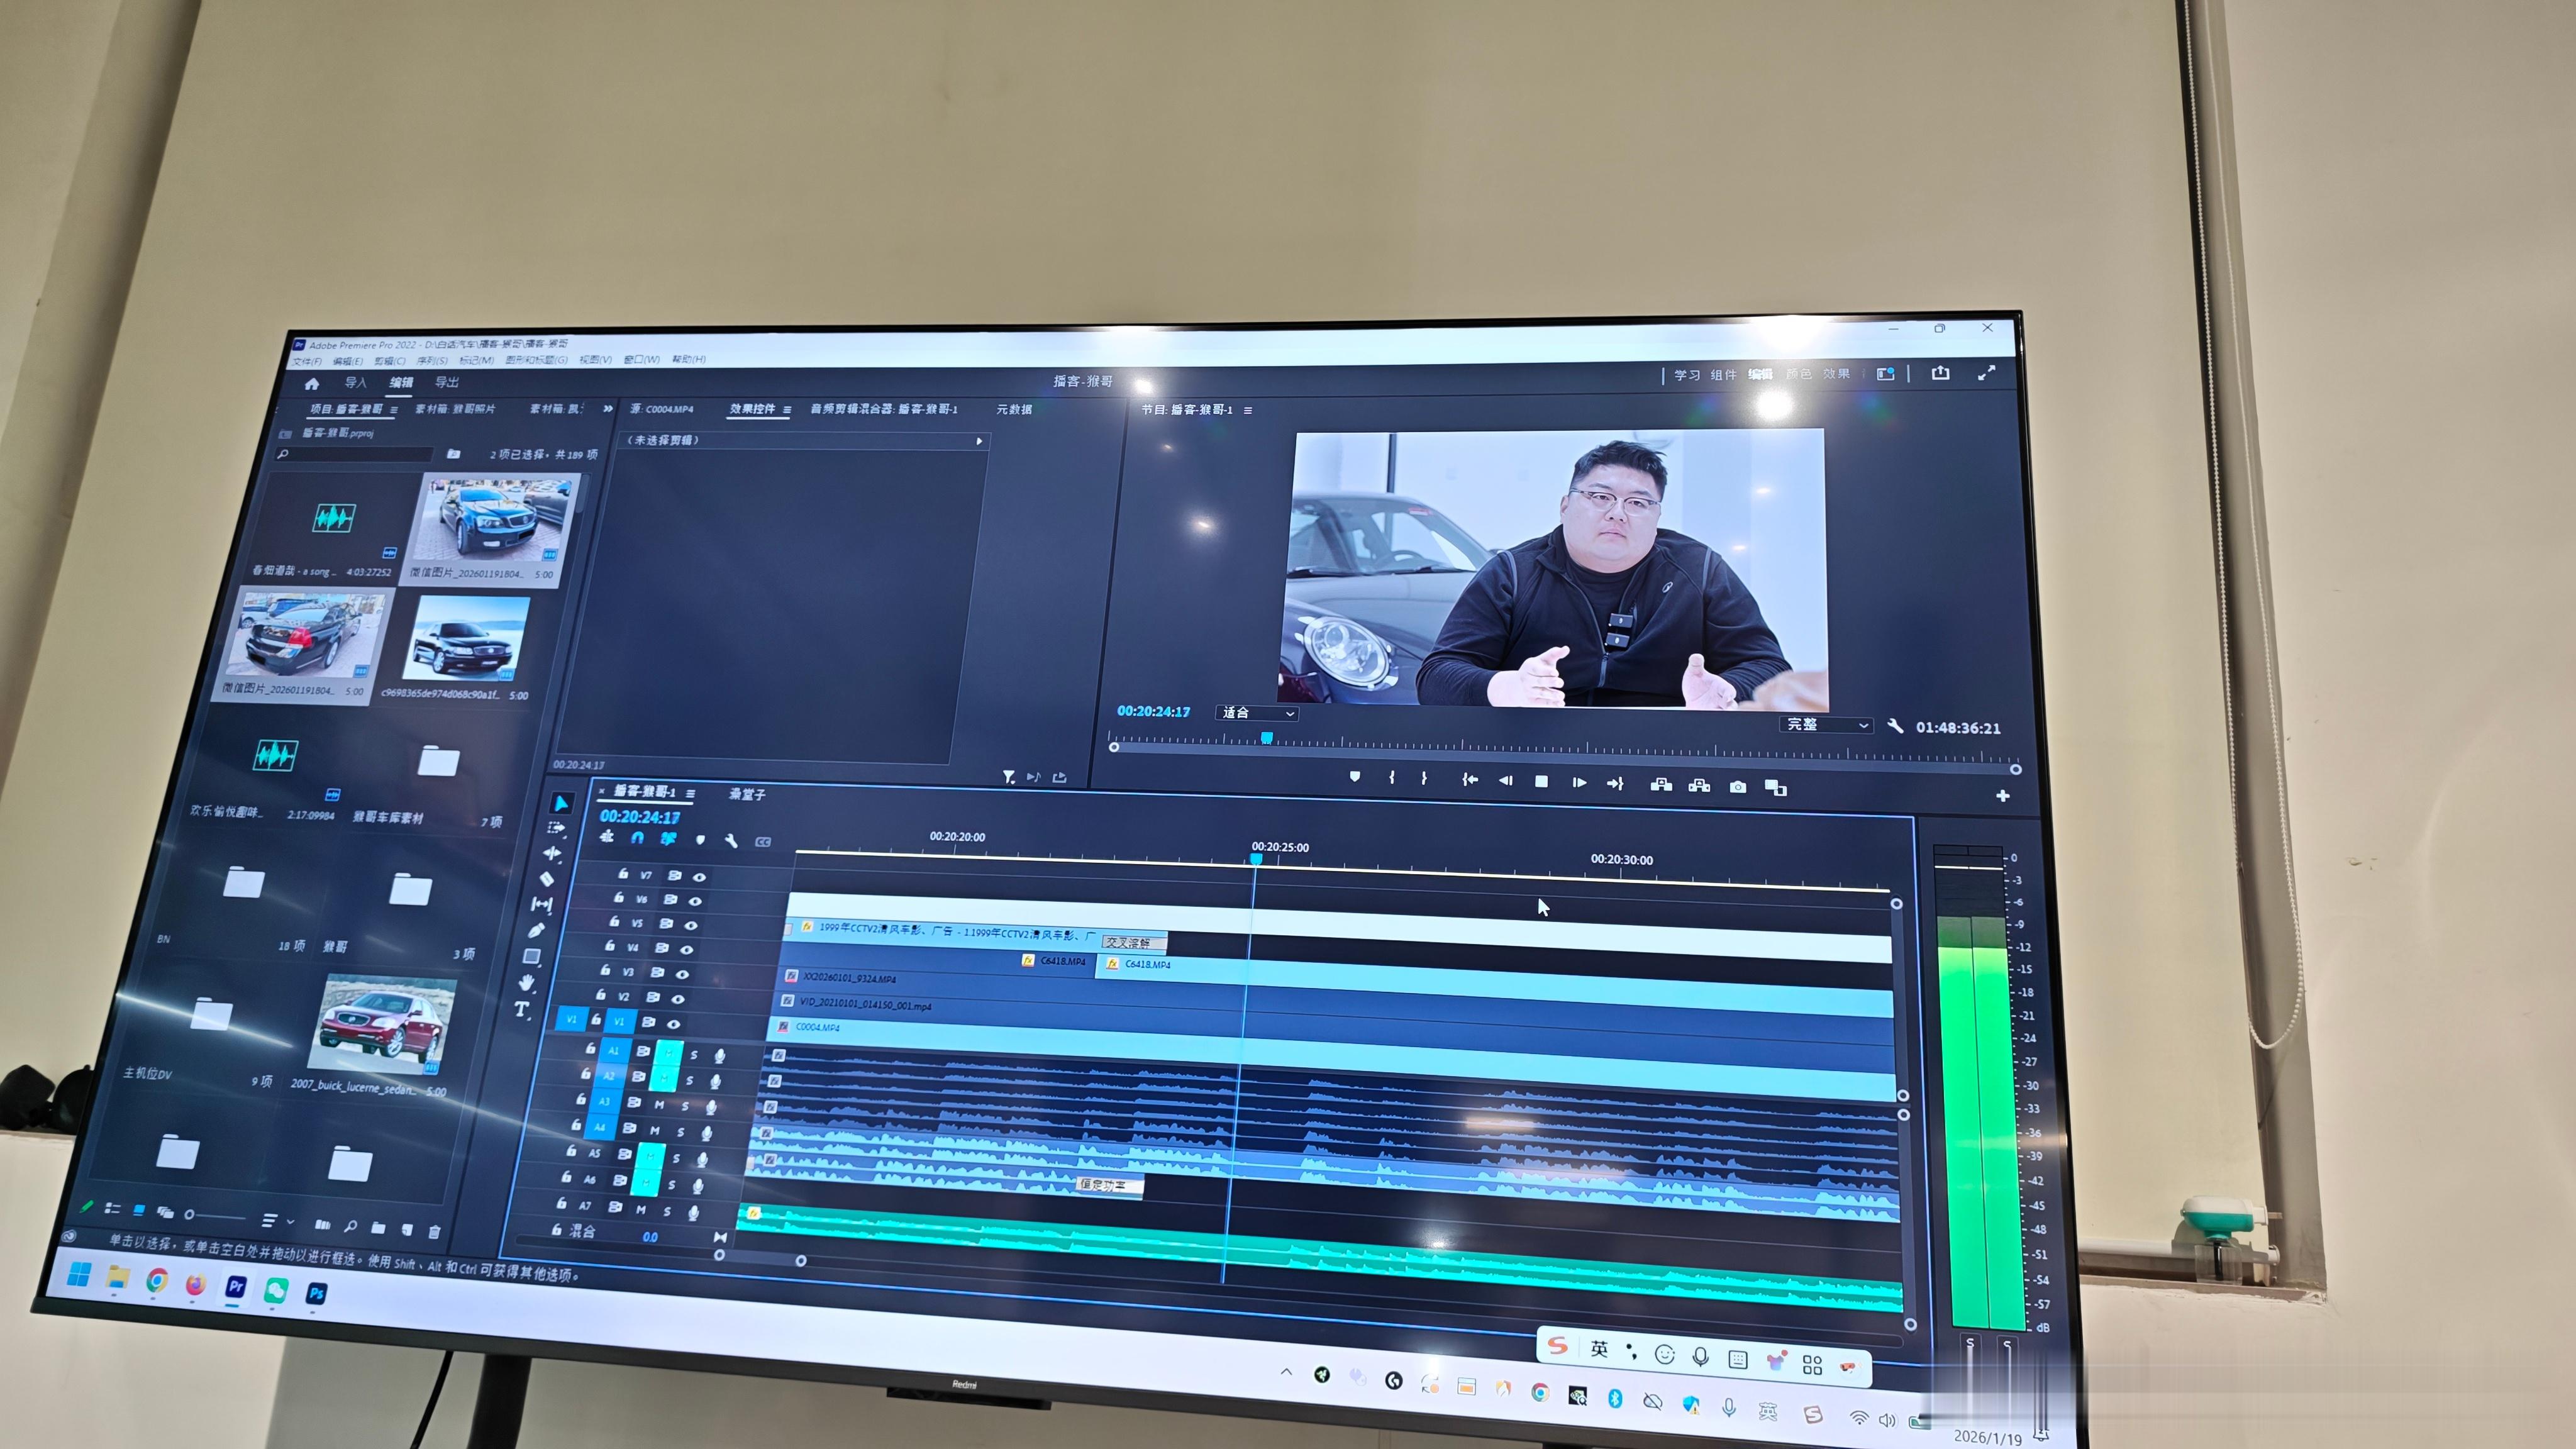Open program monitor wrench settings
This screenshot has width=2576, height=1449.
coord(1895,726)
